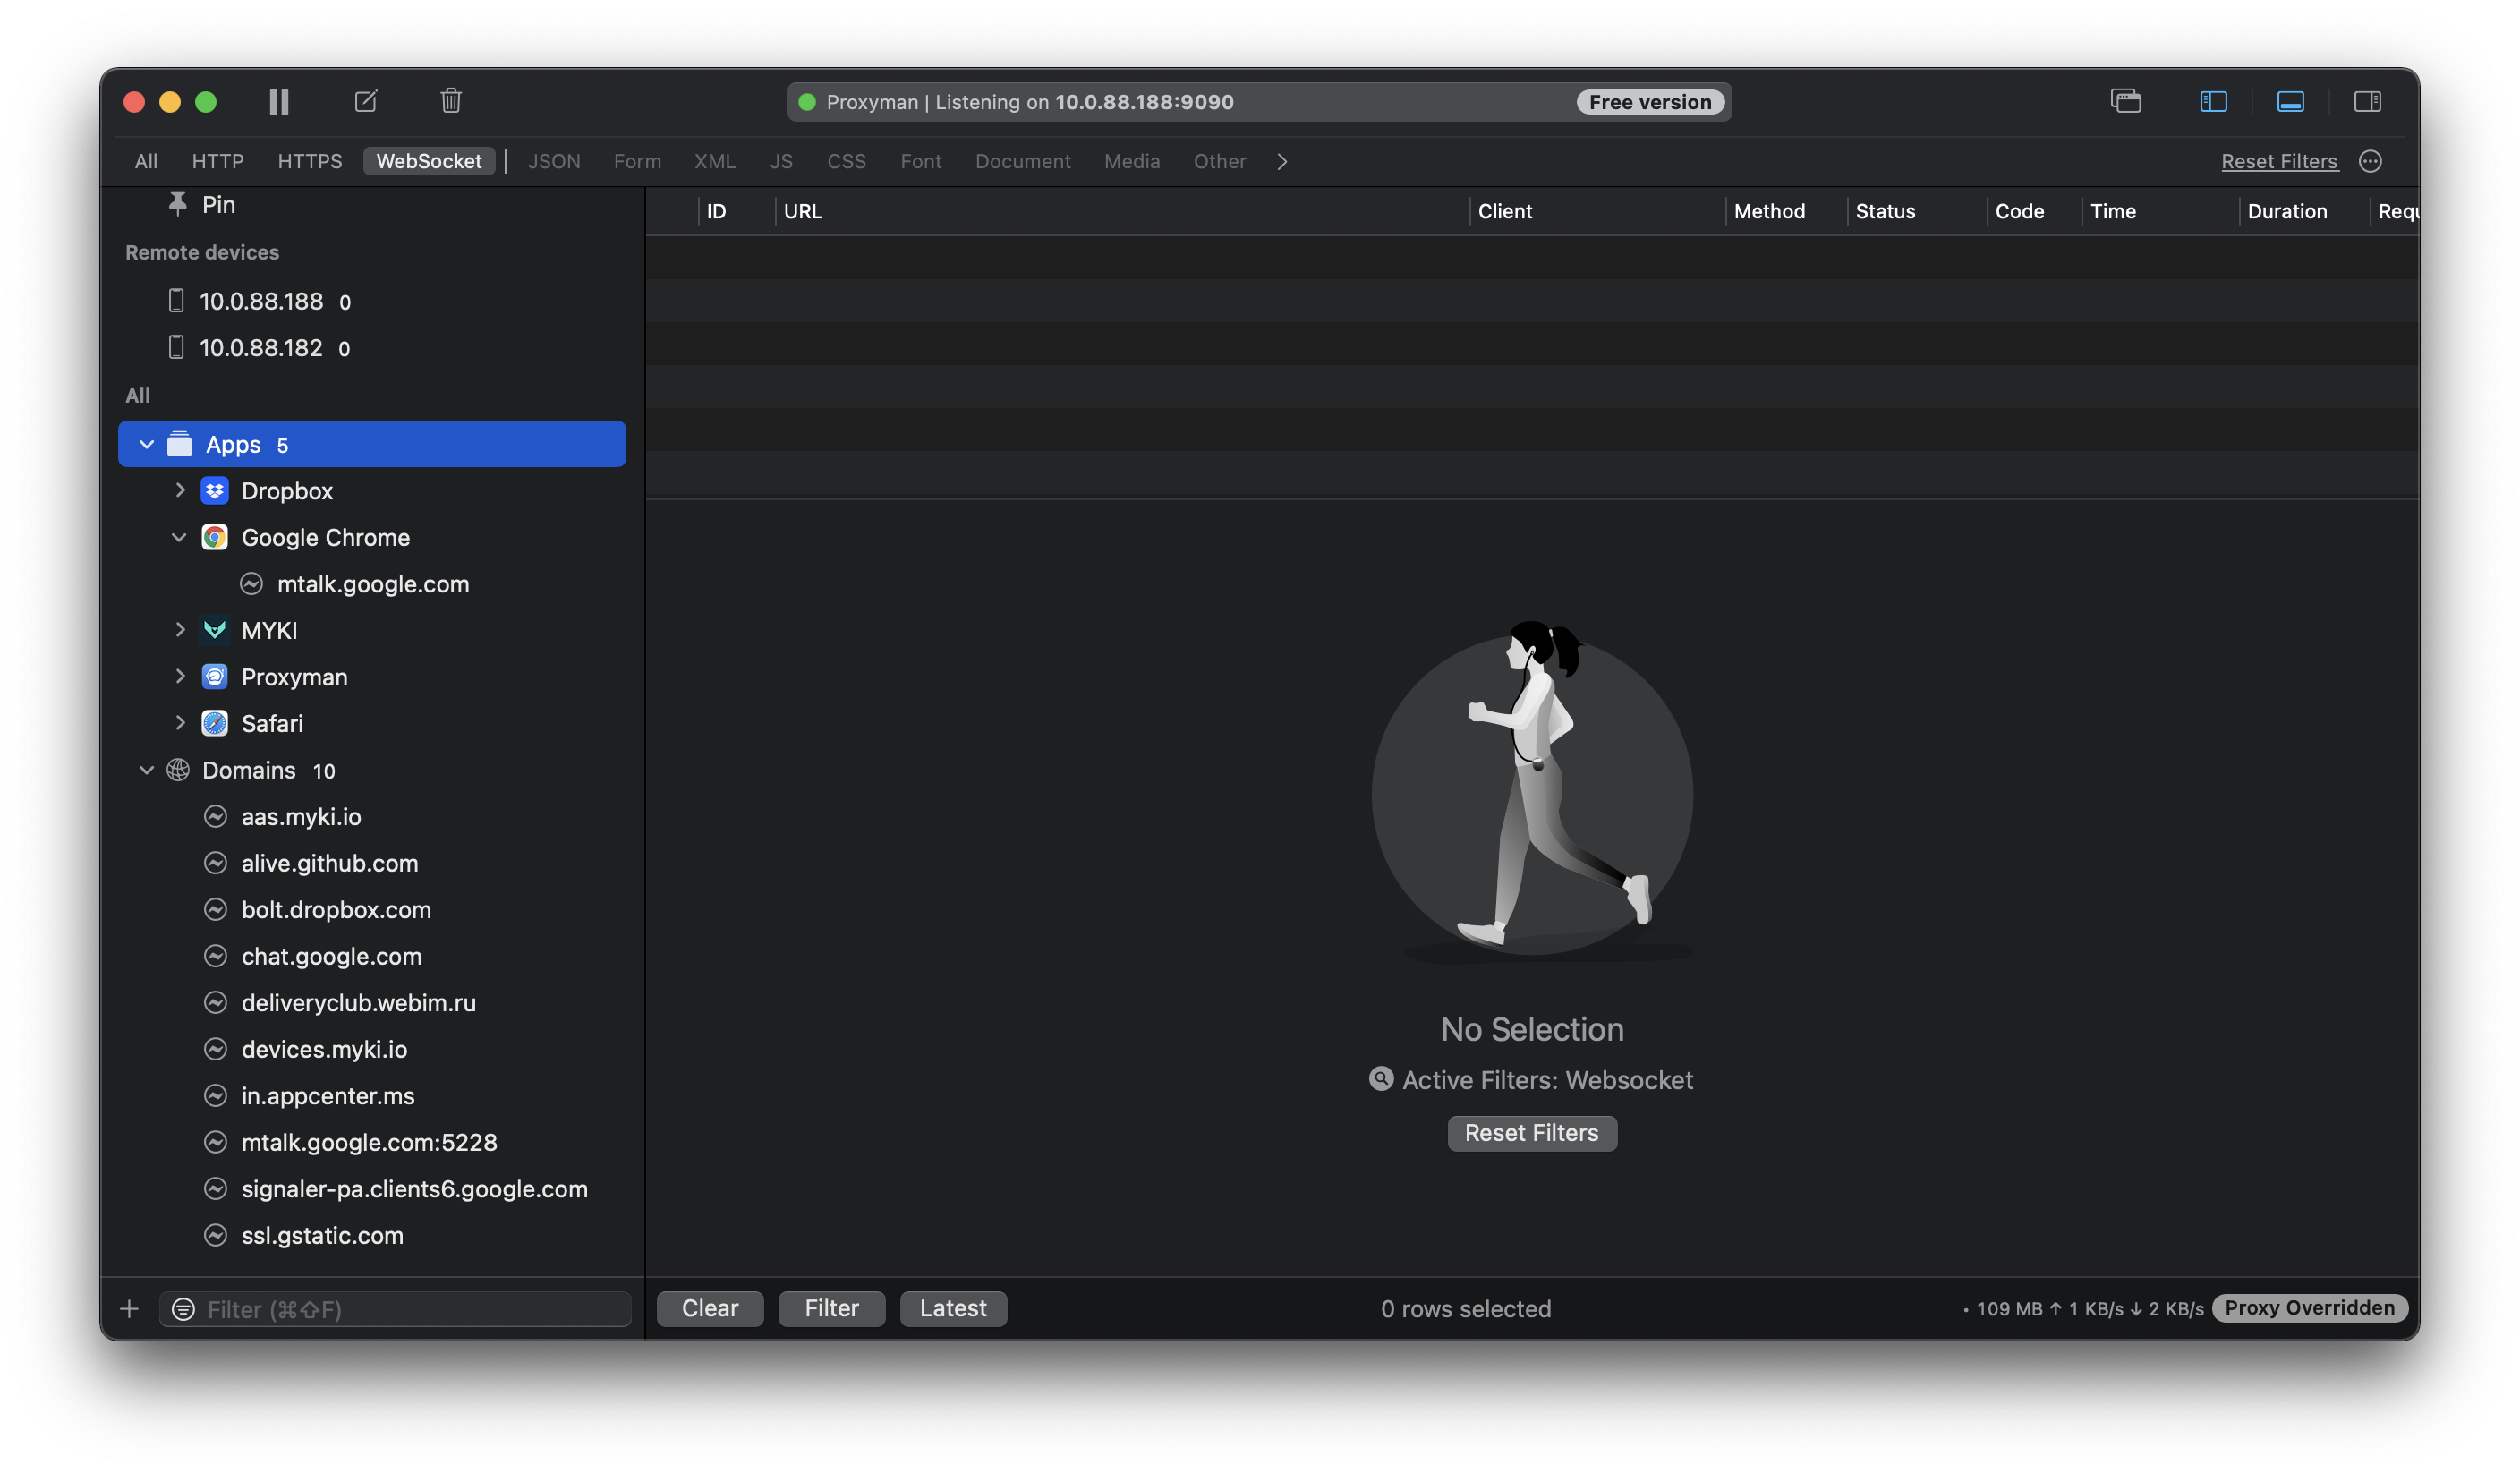Collapse the Domains group in sidebar
This screenshot has width=2520, height=1473.
[x=147, y=770]
